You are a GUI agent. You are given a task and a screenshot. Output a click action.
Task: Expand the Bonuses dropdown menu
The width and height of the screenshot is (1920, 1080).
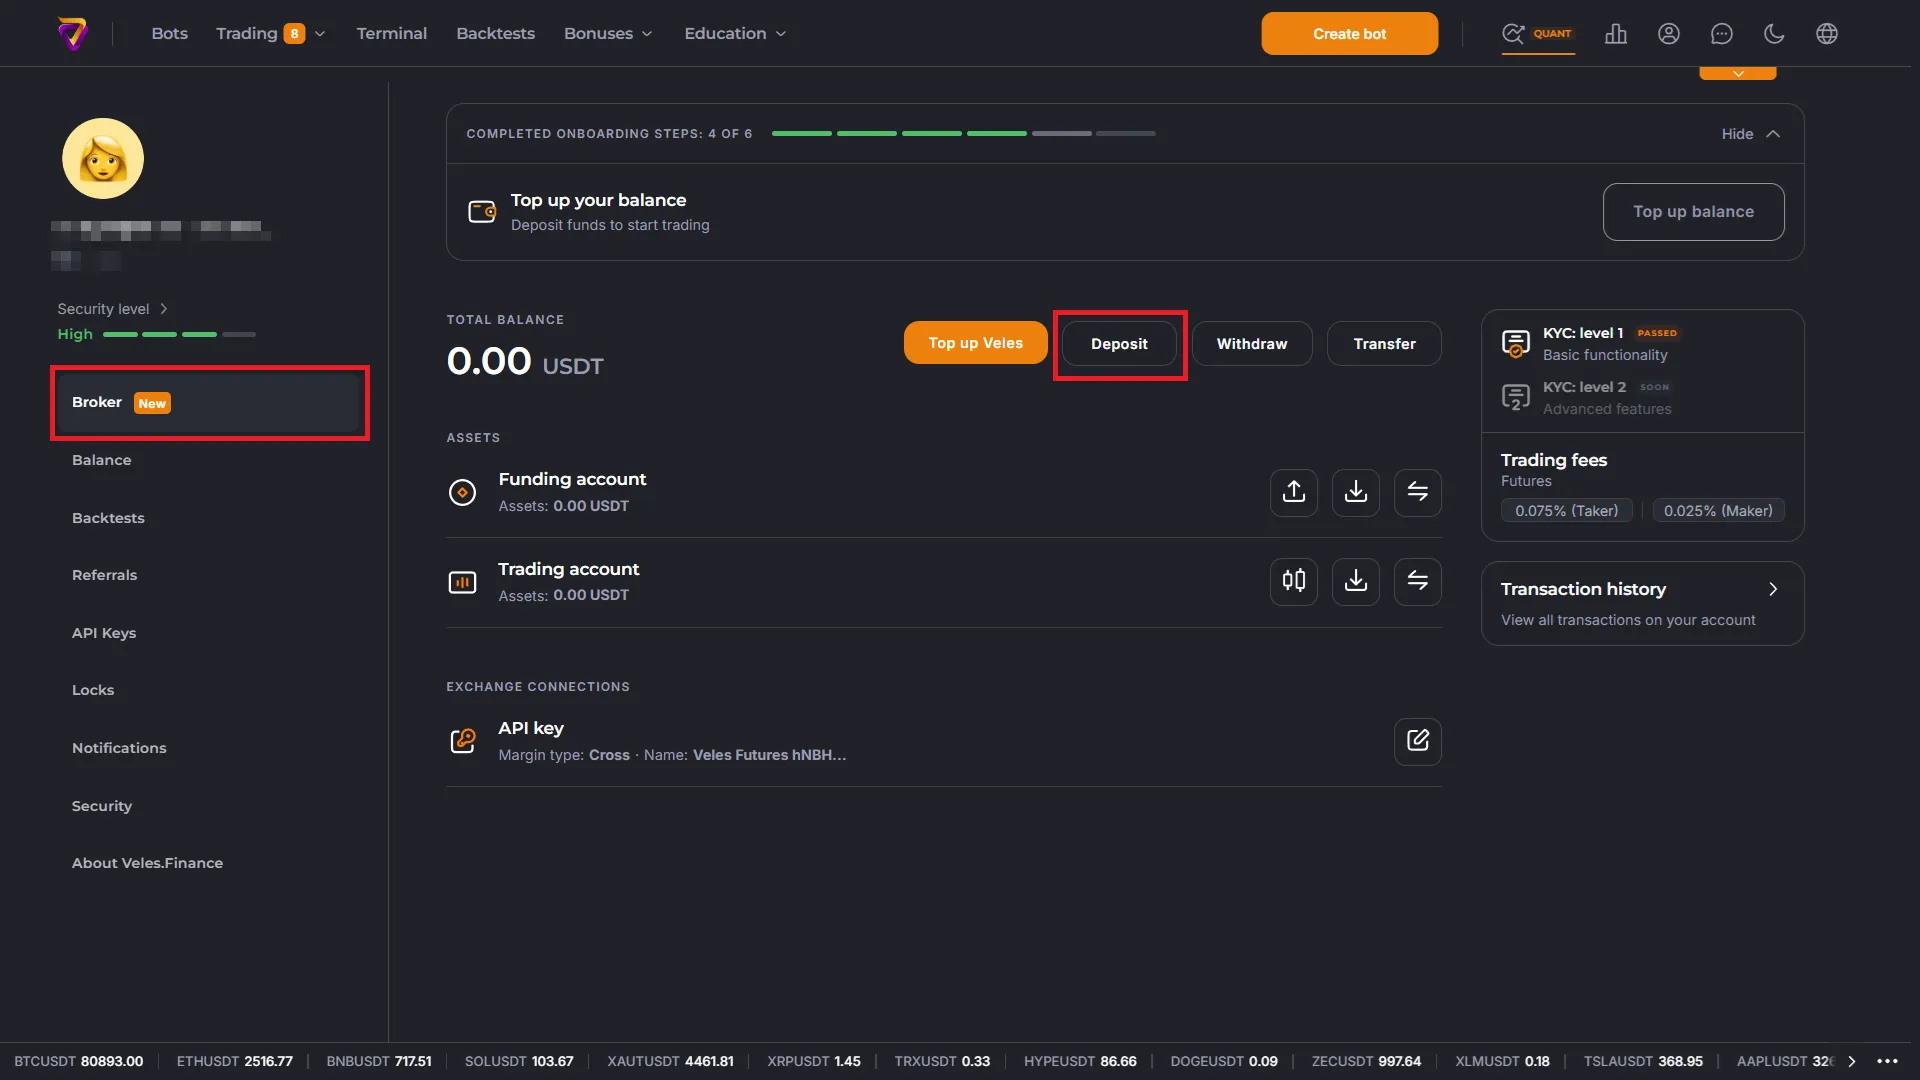[x=608, y=34]
